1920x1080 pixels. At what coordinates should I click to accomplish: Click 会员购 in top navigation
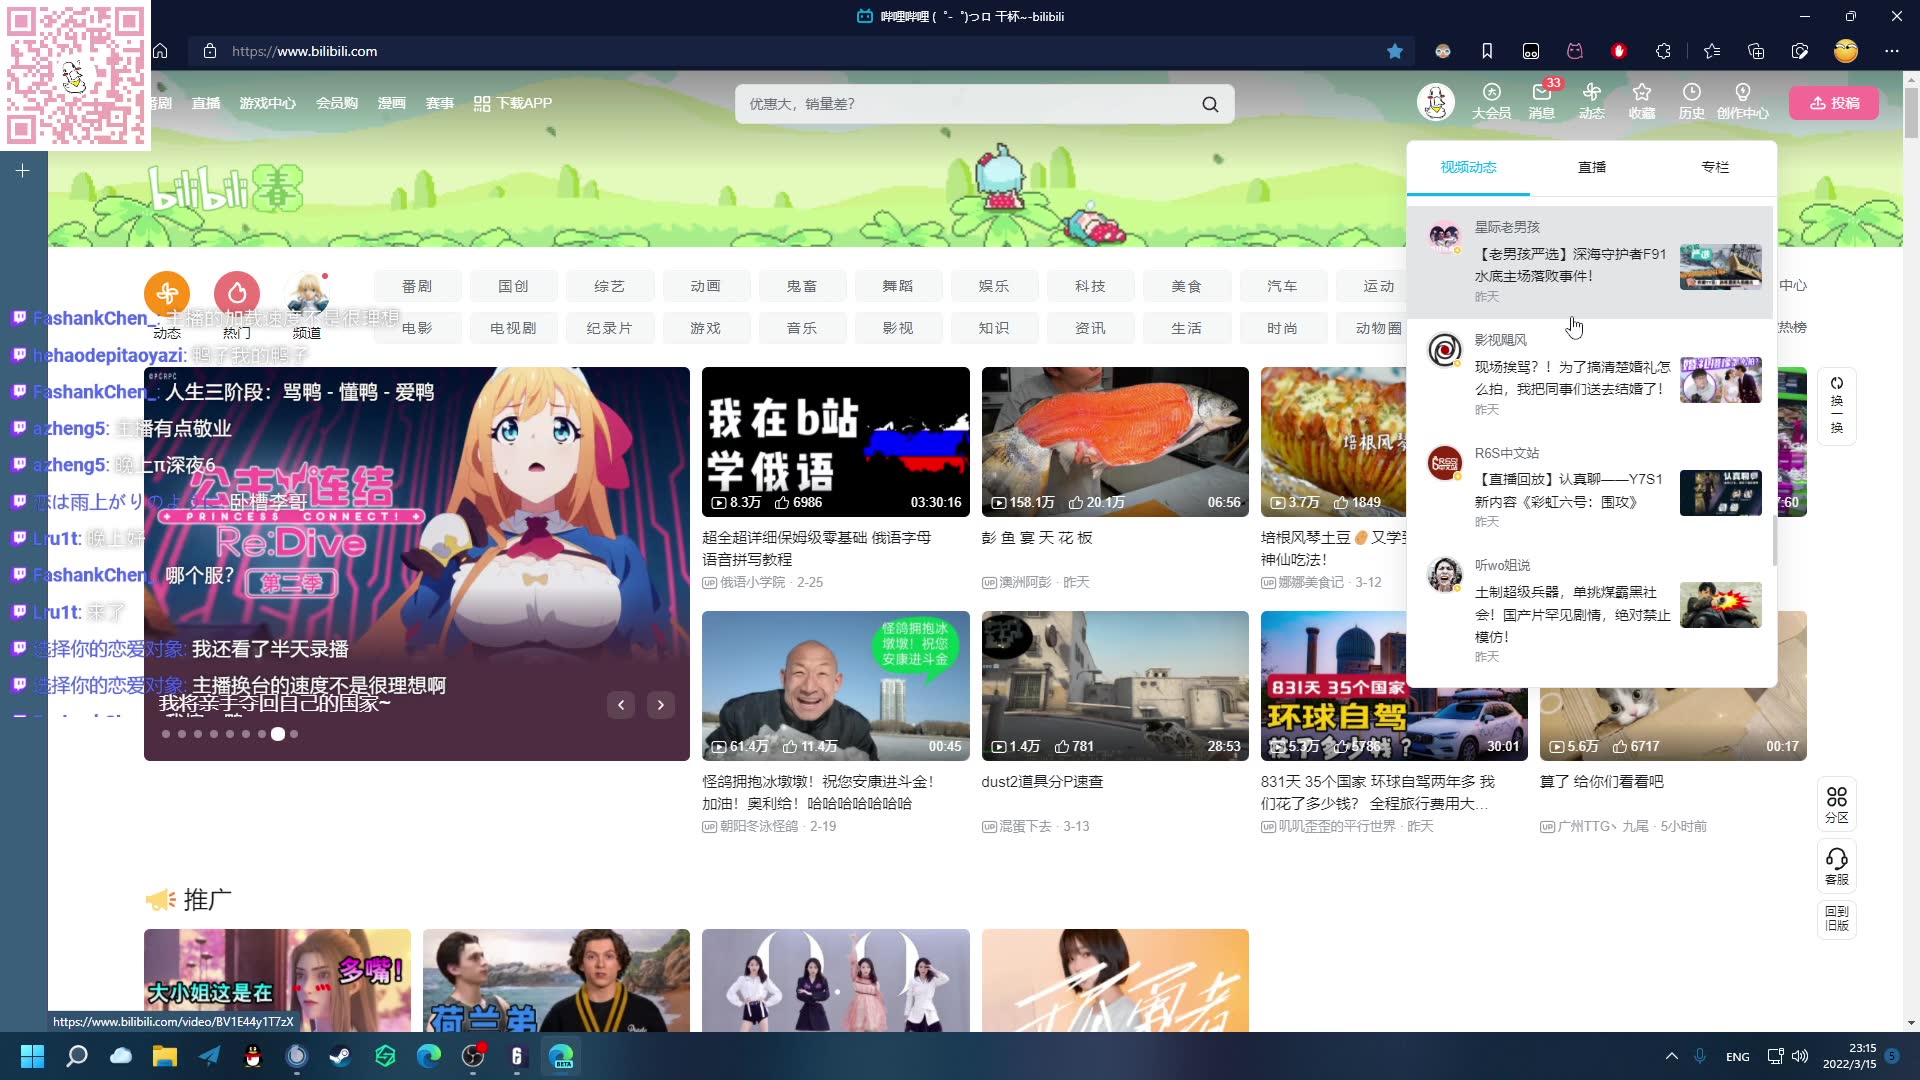tap(337, 103)
